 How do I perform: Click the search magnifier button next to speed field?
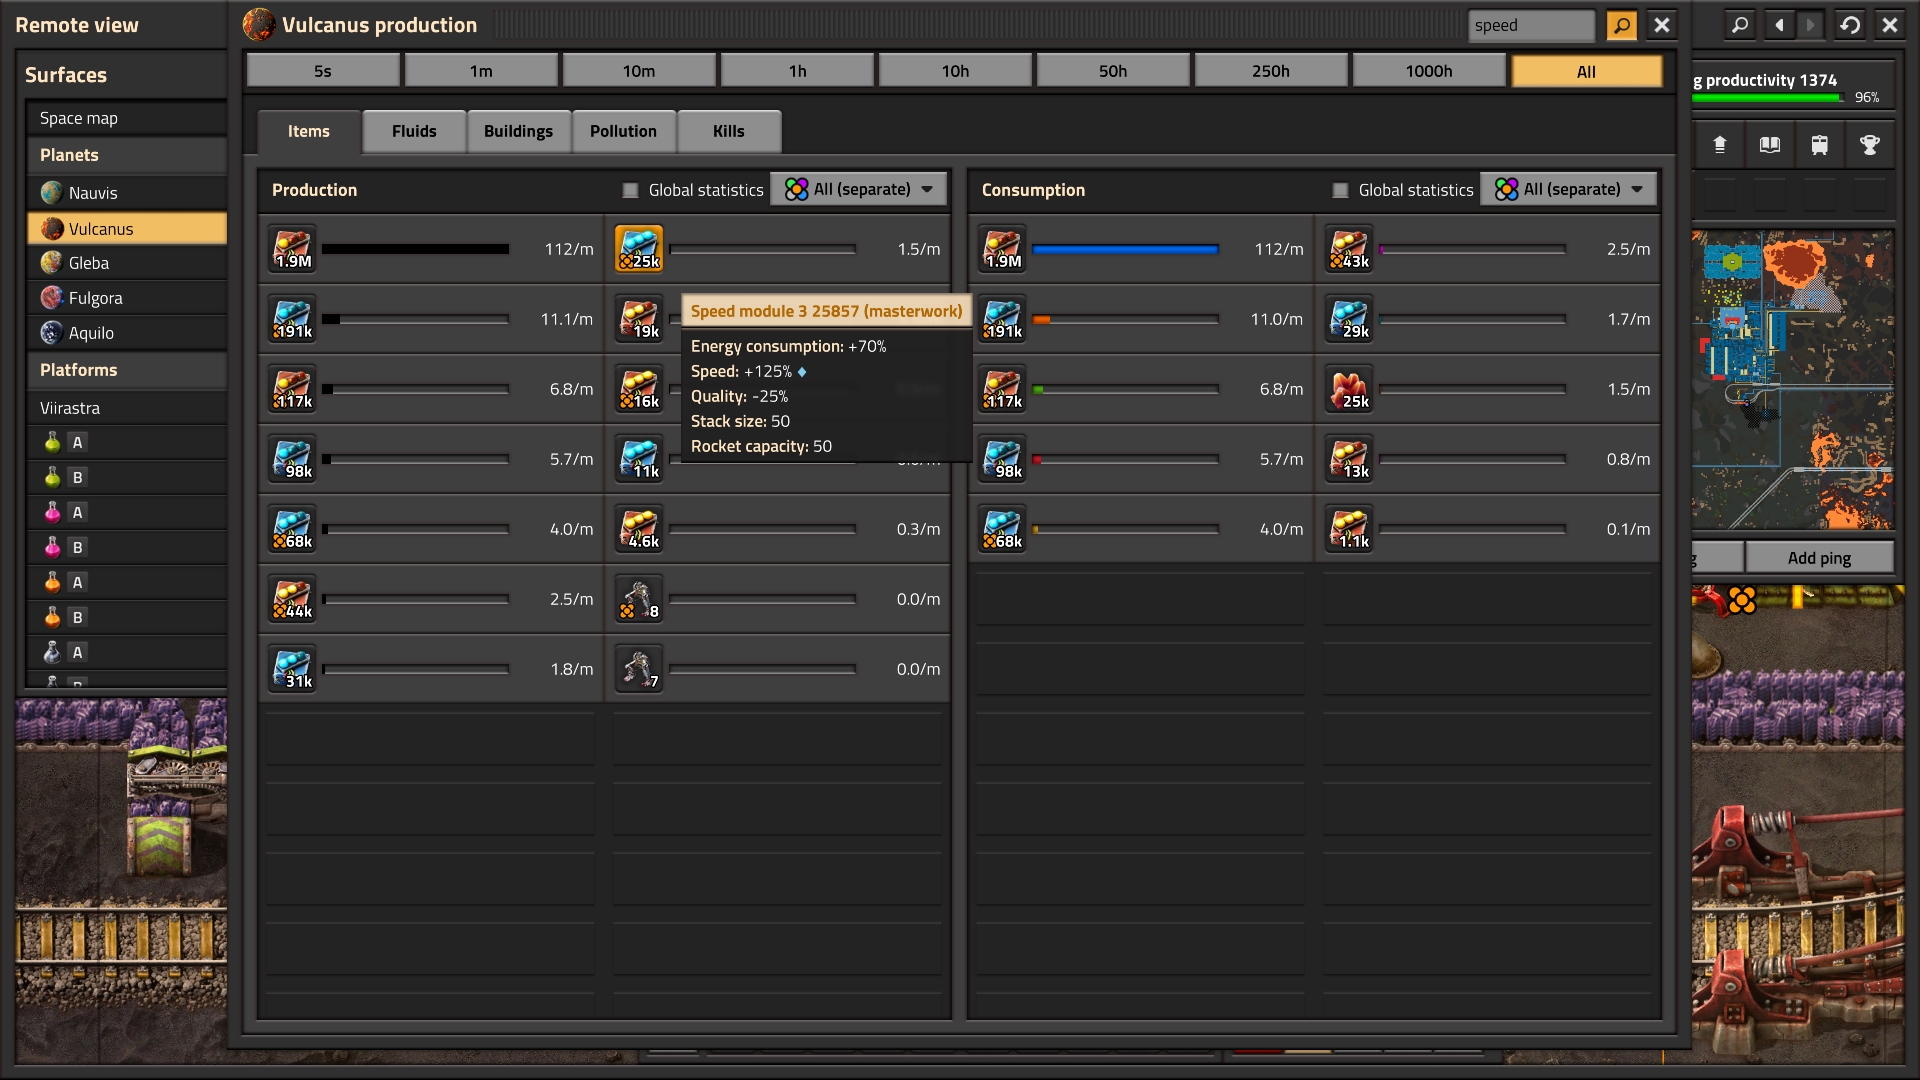point(1621,25)
